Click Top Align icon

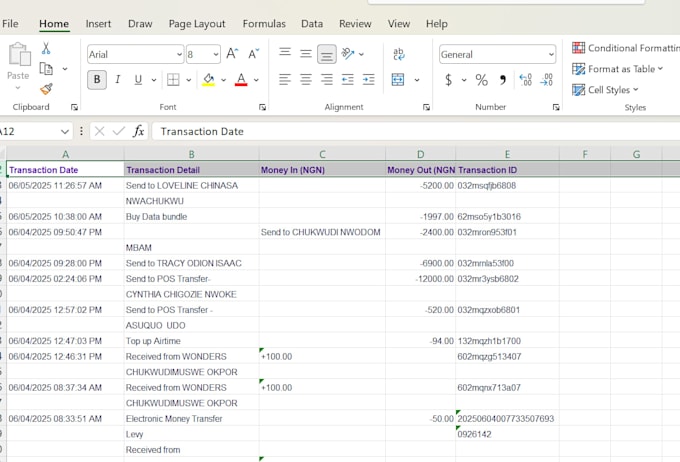pyautogui.click(x=285, y=52)
